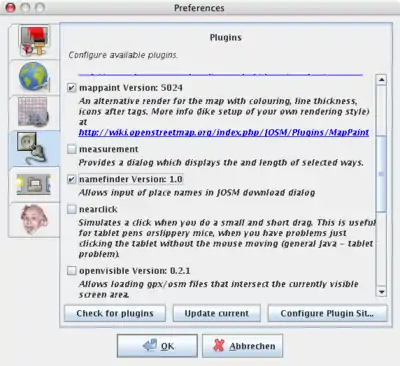Uncheck the mappaint plugin checkbox
The image size is (400, 366).
point(72,88)
